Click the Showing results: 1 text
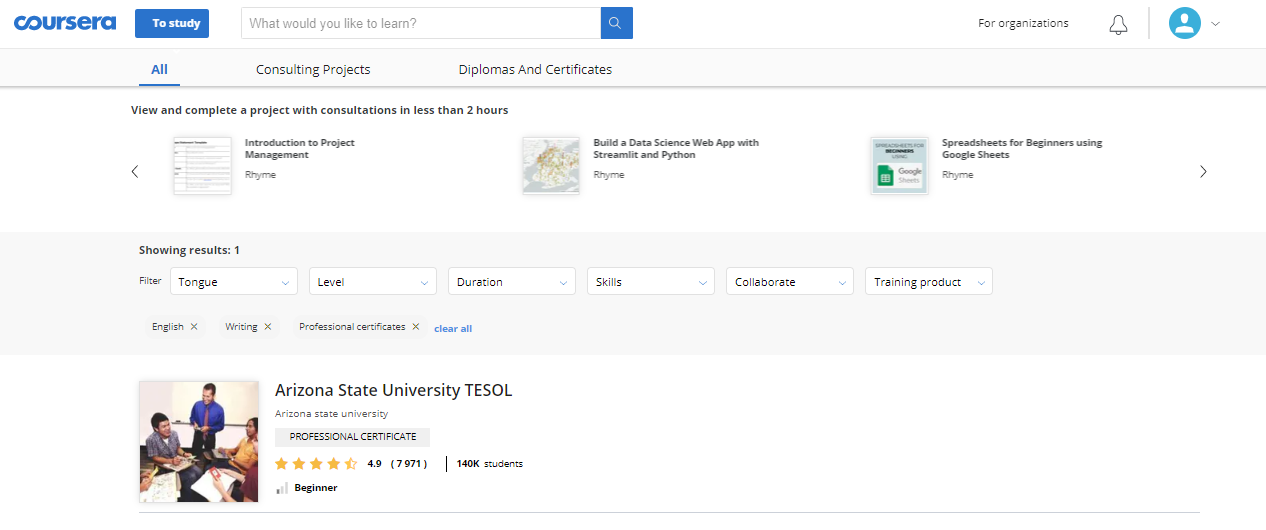This screenshot has height=530, width=1266. [189, 250]
